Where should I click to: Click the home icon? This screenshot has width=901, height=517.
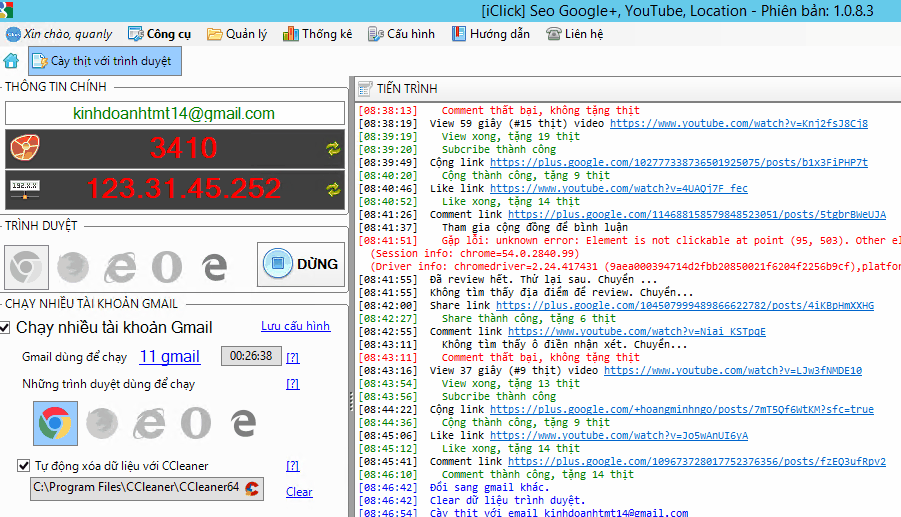click(x=11, y=61)
